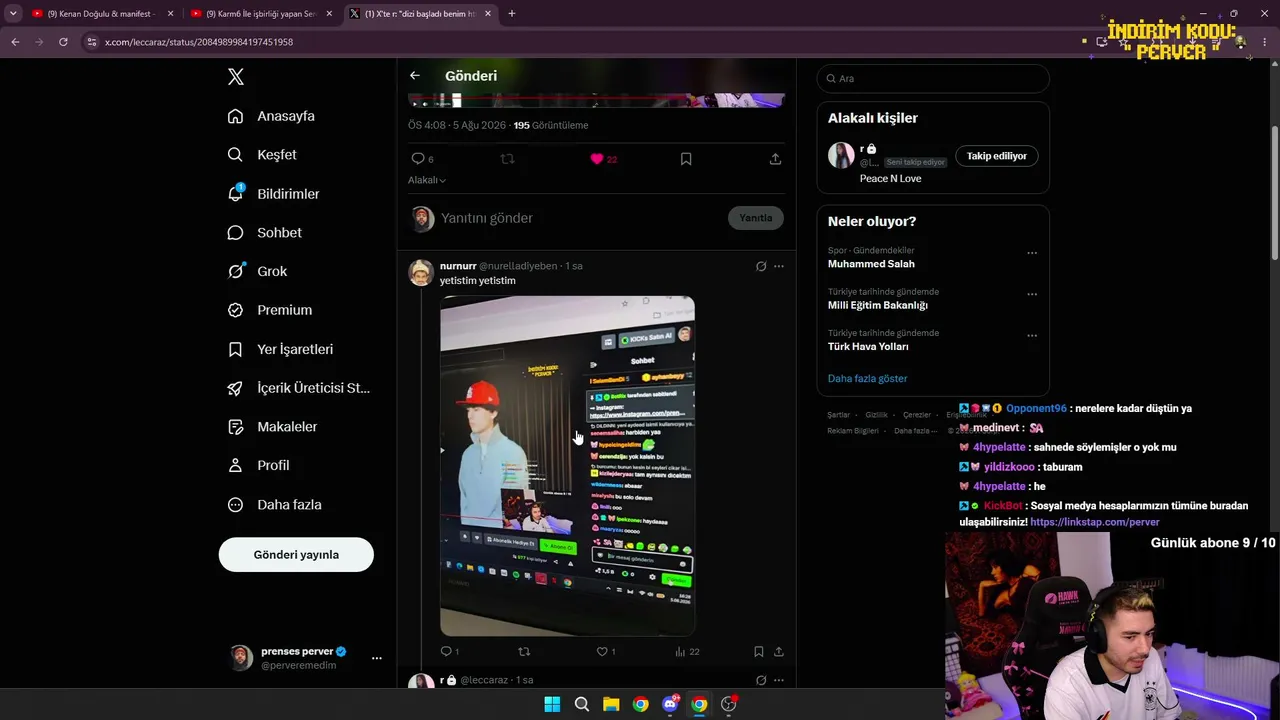The width and height of the screenshot is (1280, 720).
Task: Go back using the Gönderi arrow
Action: [x=415, y=76]
